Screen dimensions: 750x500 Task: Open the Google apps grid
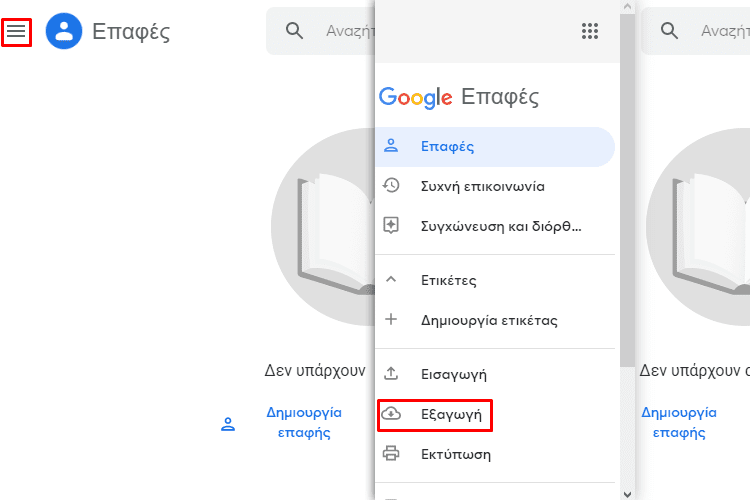click(x=590, y=31)
